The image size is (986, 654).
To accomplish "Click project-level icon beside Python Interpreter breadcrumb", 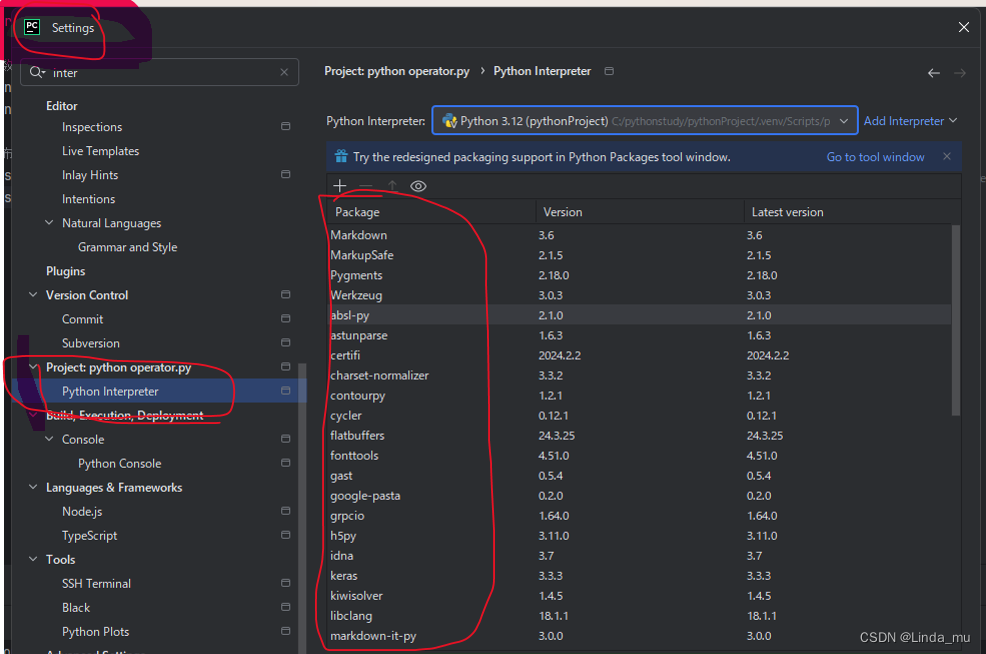I will [609, 71].
